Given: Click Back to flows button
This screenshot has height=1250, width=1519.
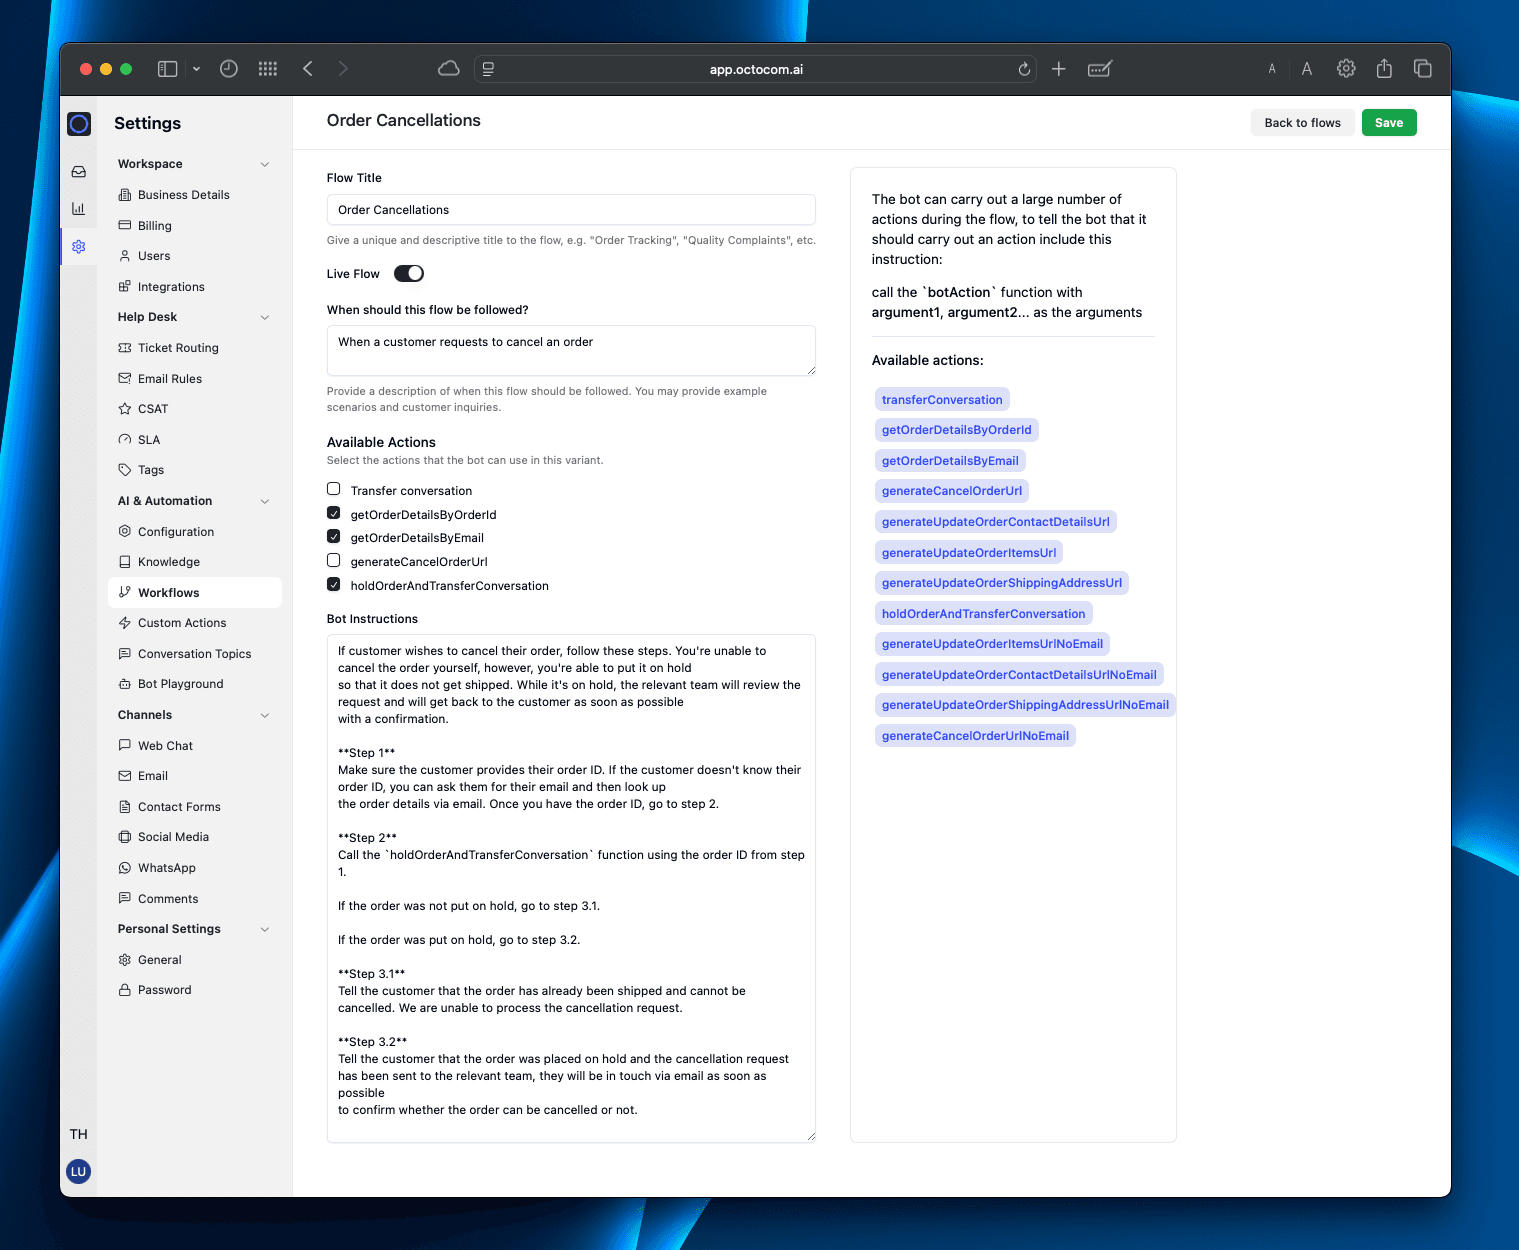Looking at the screenshot, I should tap(1302, 123).
